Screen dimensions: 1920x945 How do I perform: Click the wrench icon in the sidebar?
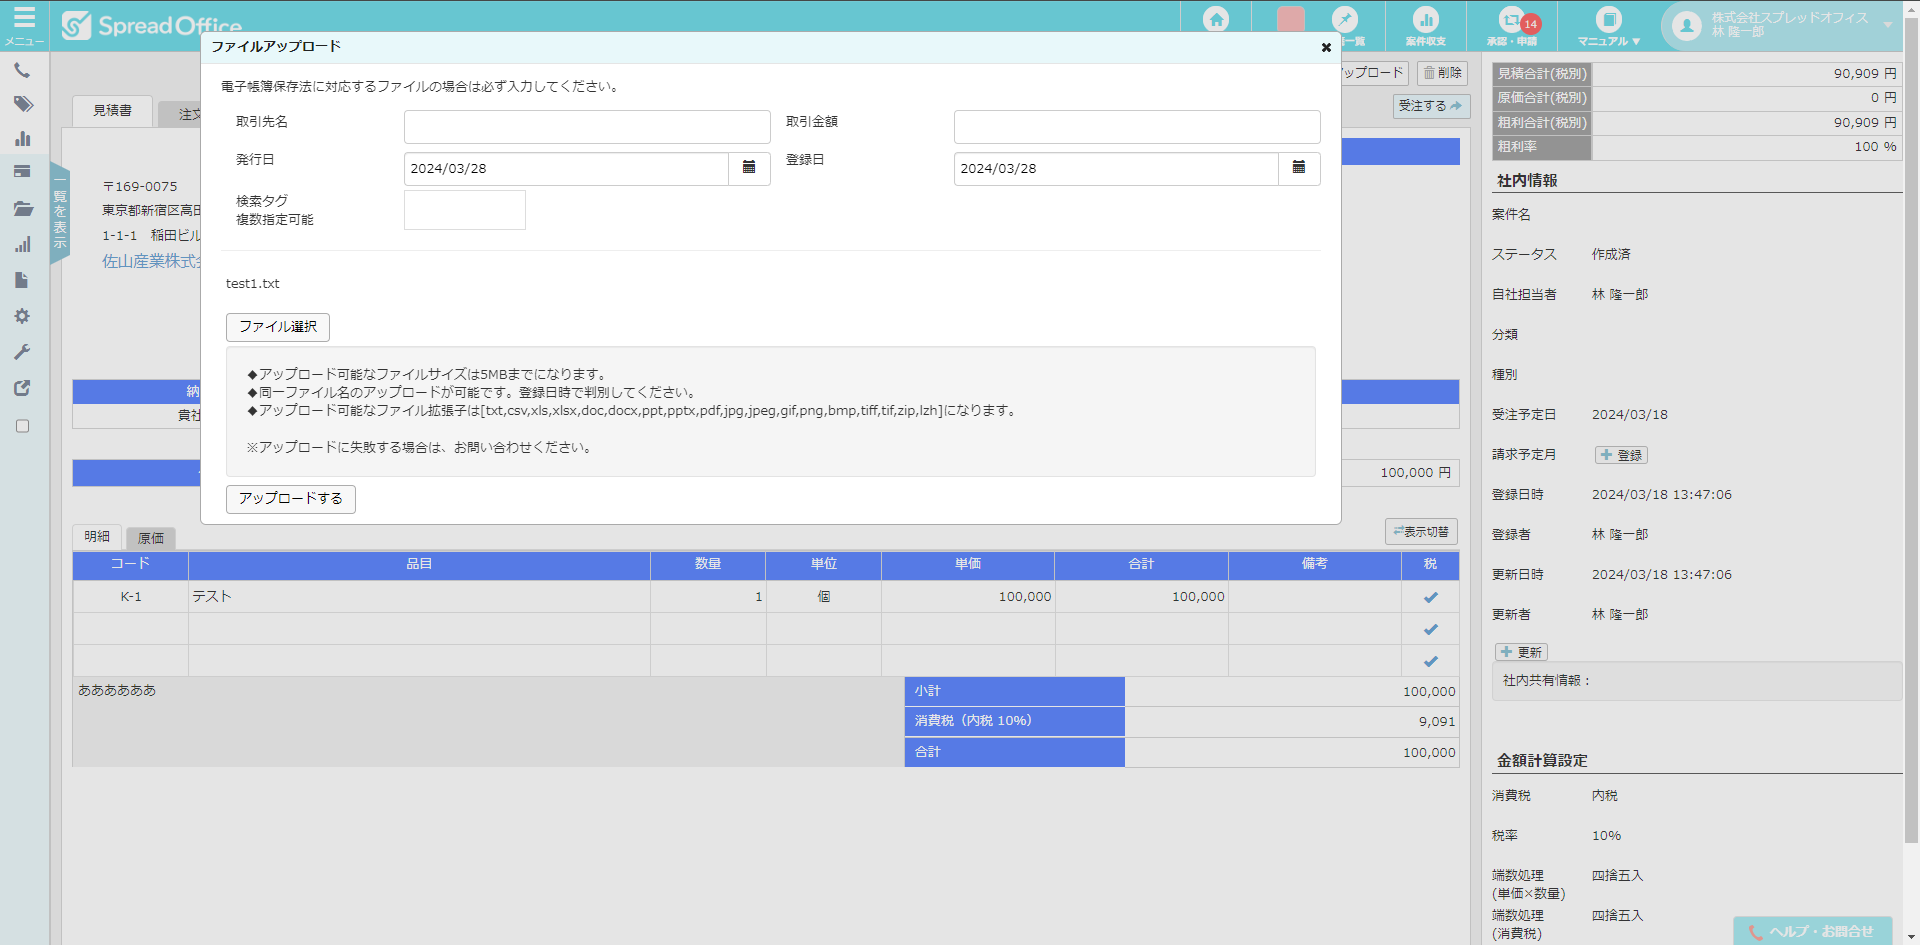point(22,352)
